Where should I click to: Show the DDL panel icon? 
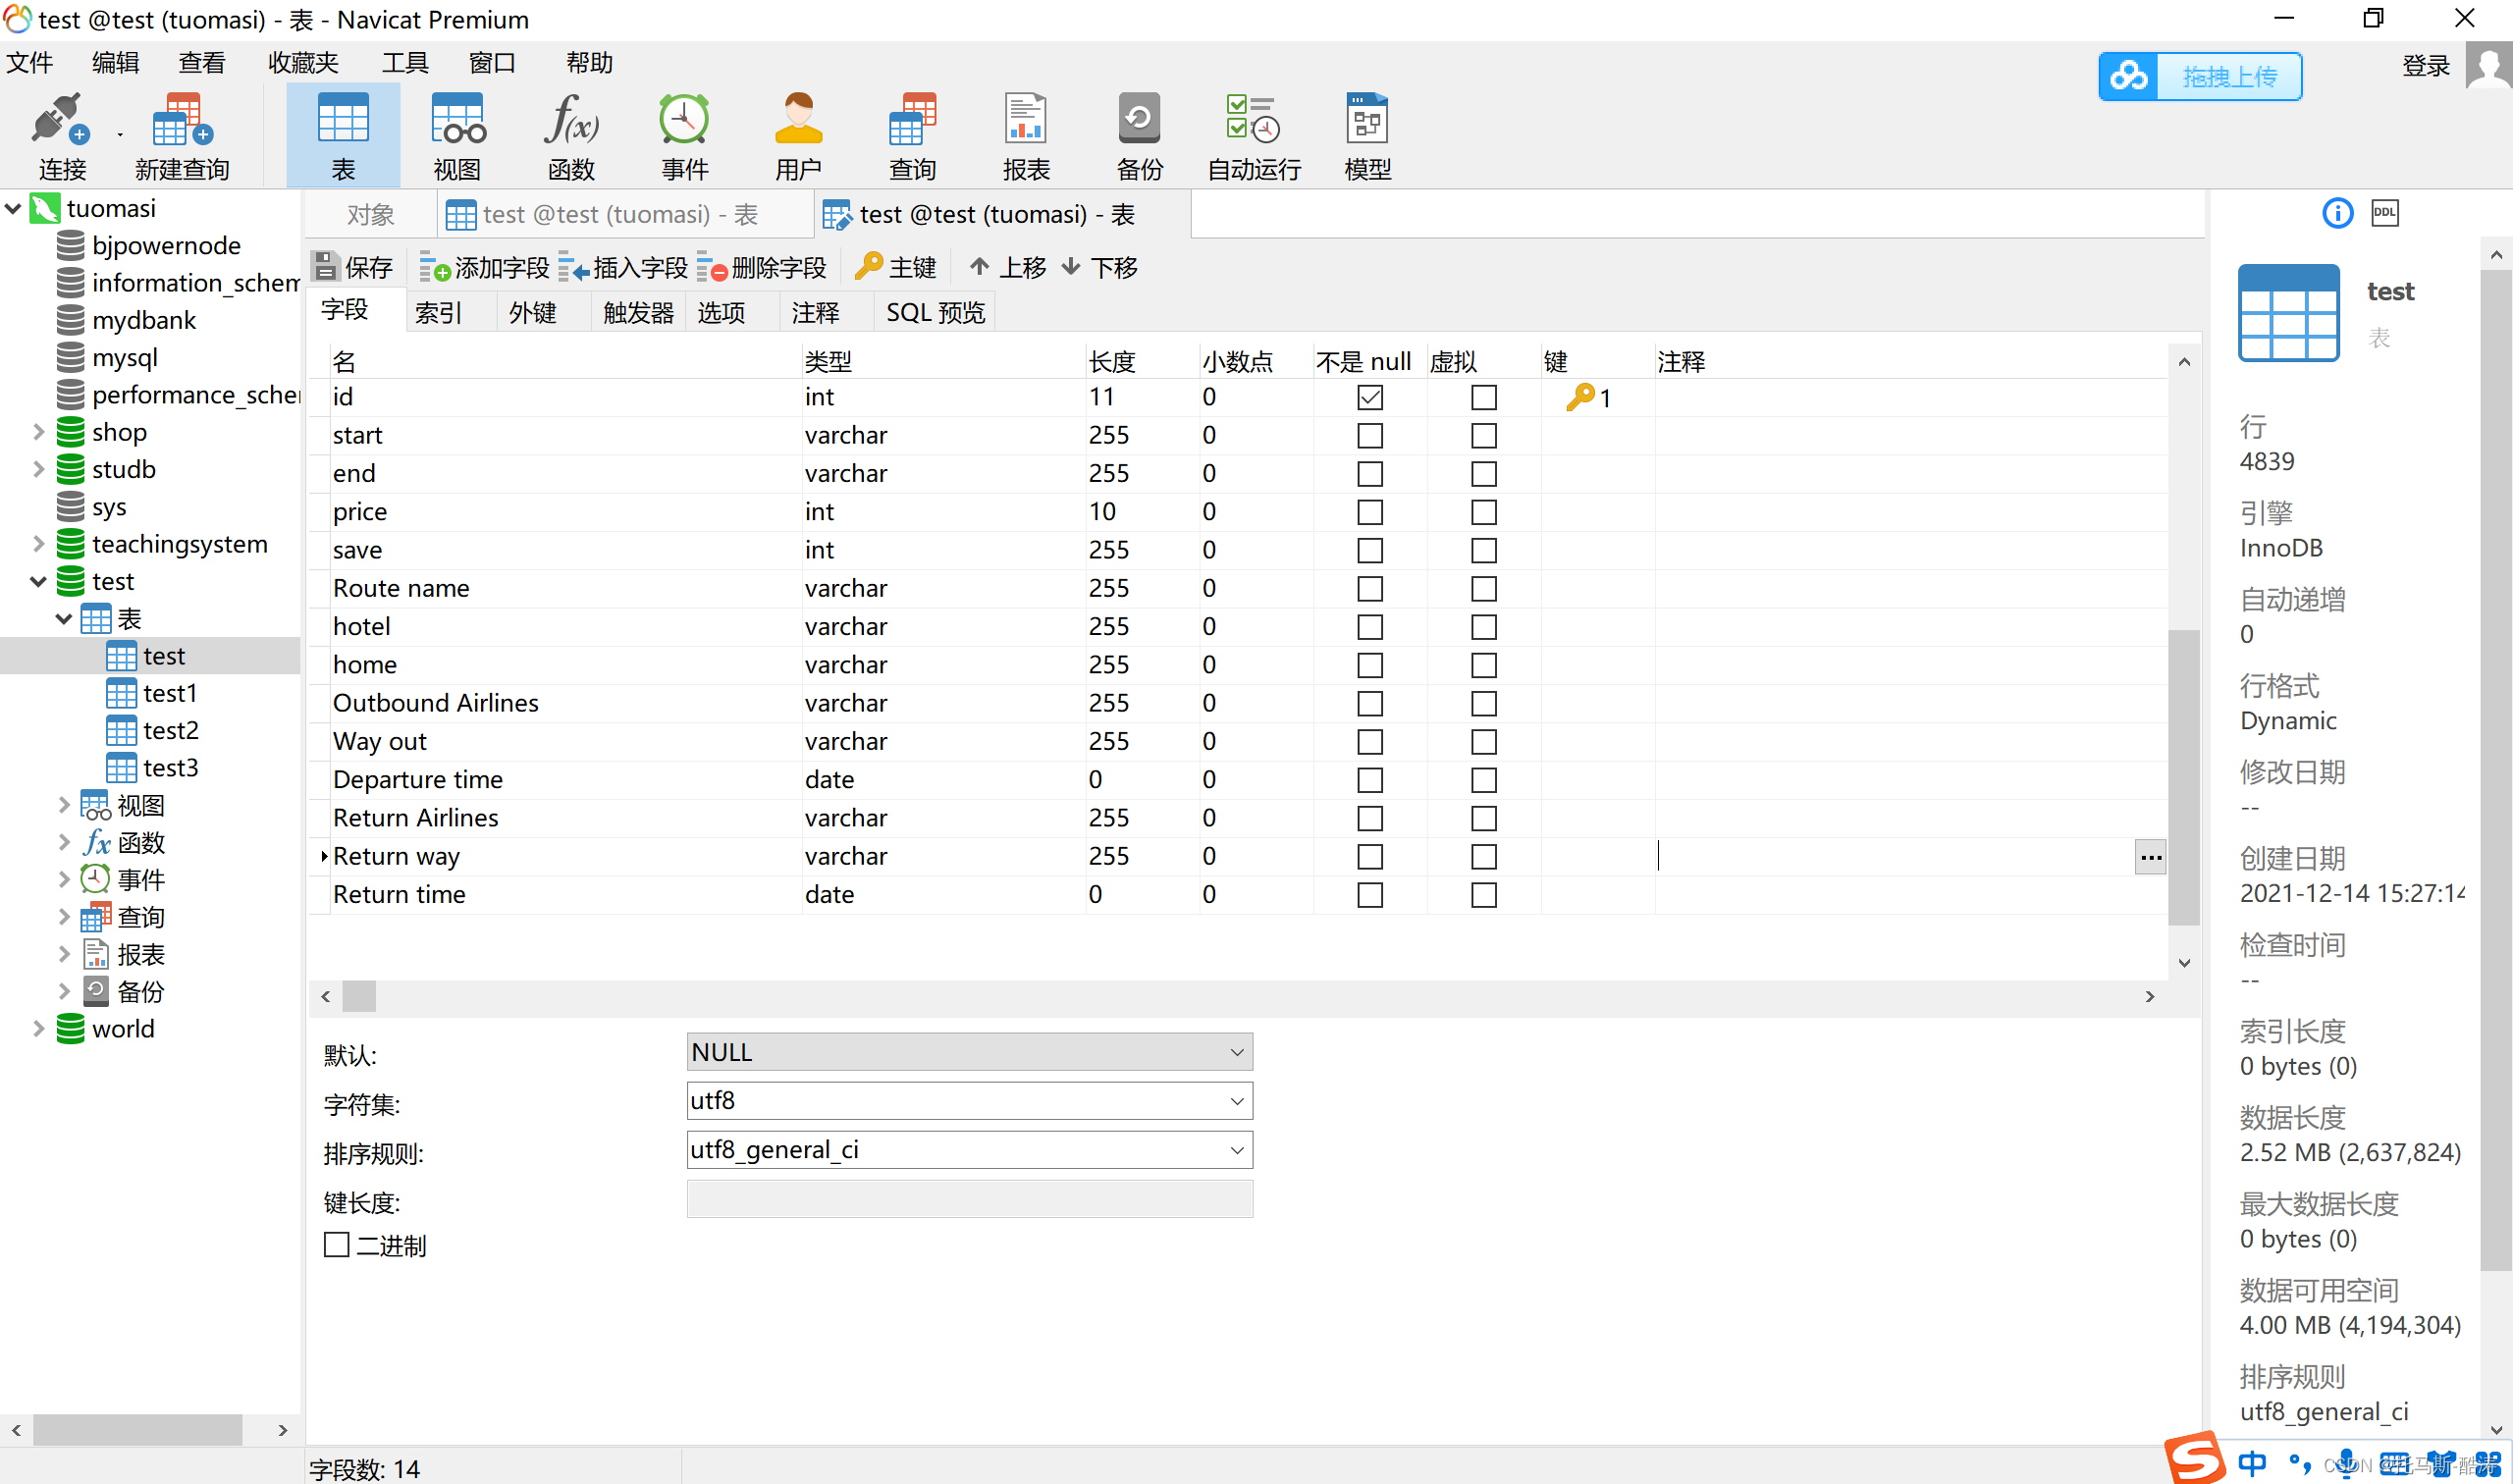coord(2385,213)
